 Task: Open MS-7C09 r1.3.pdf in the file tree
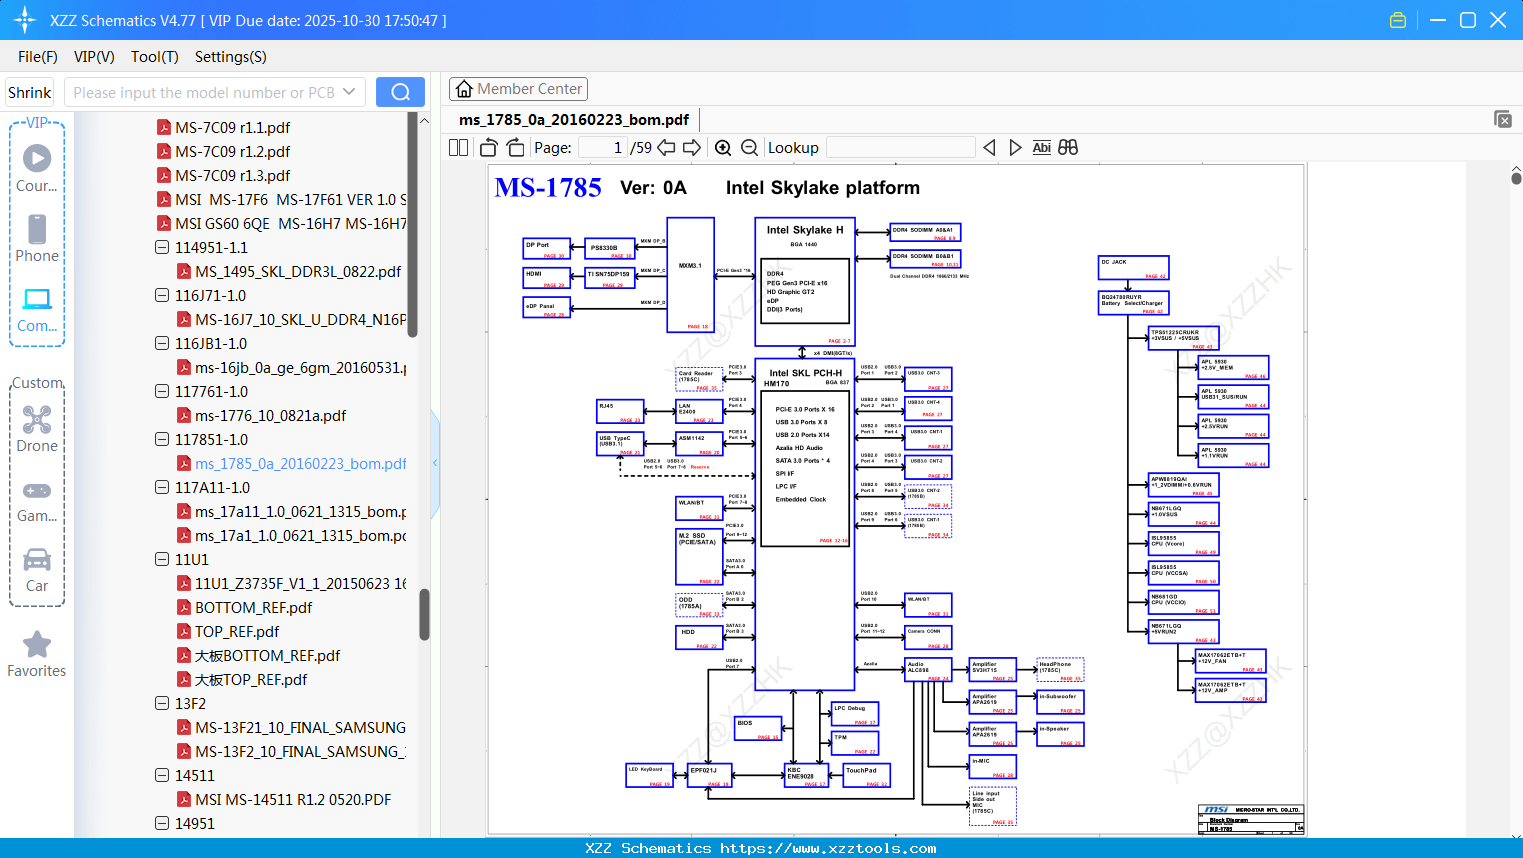(x=232, y=175)
